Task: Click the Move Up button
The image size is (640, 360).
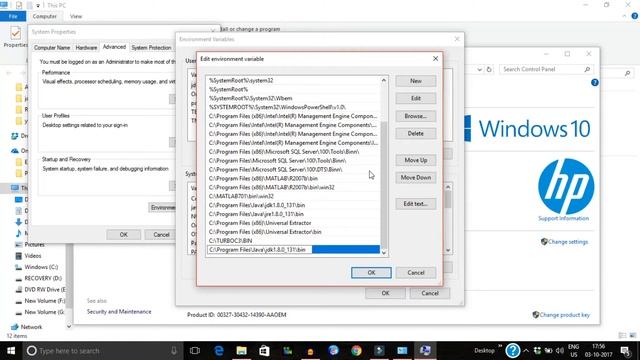Action: pyautogui.click(x=416, y=160)
